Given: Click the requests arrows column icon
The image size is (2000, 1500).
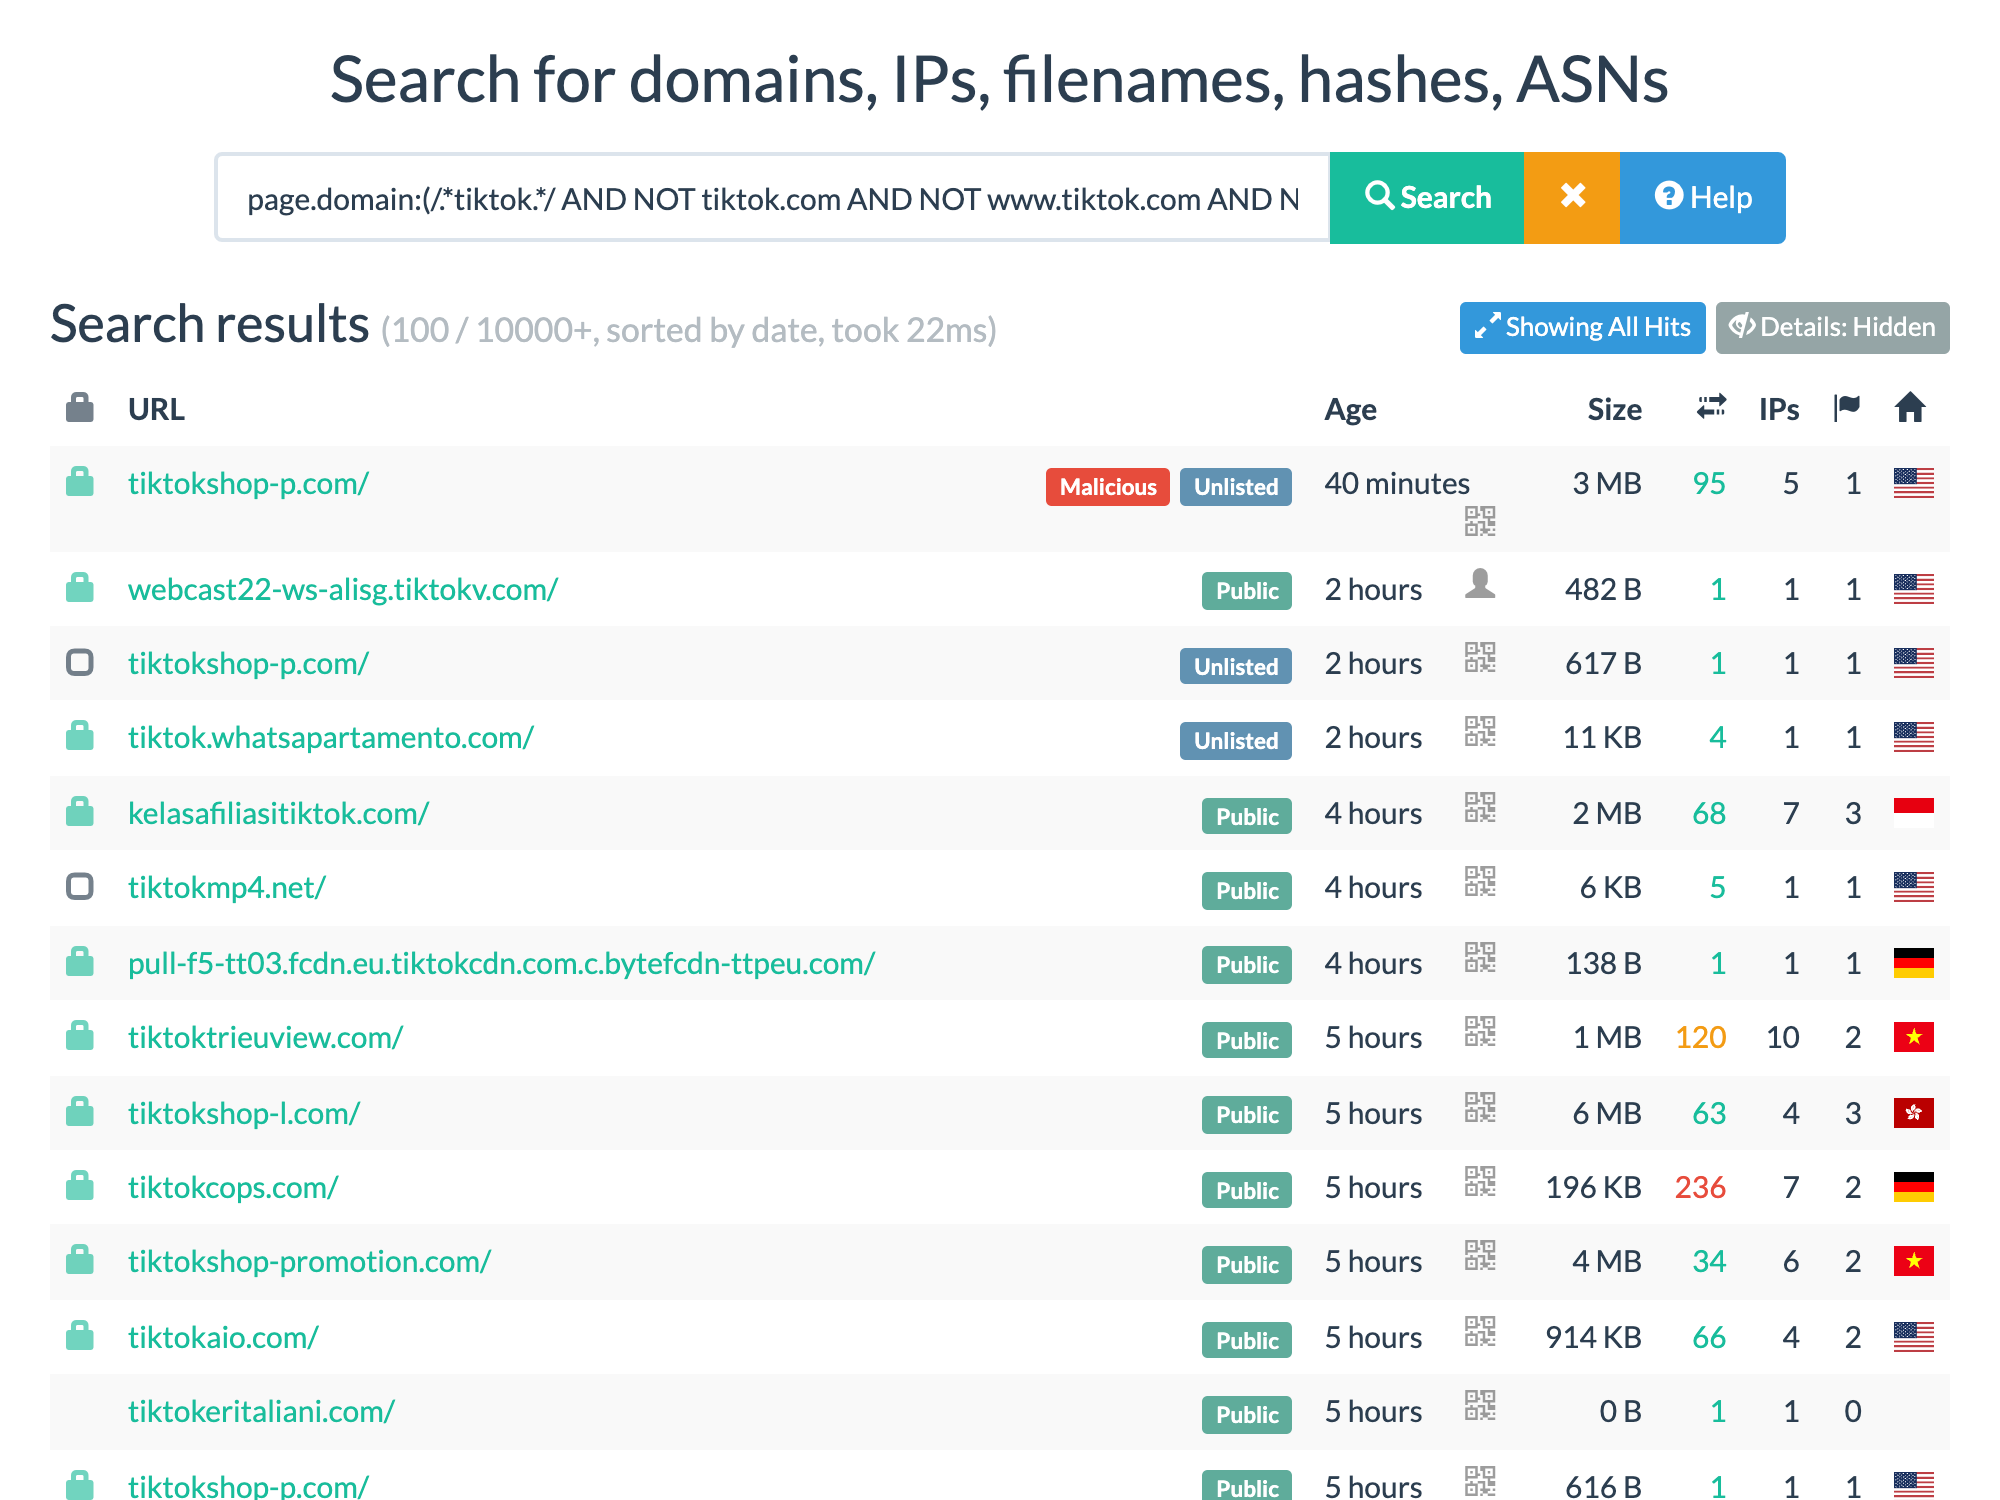Looking at the screenshot, I should (x=1711, y=407).
